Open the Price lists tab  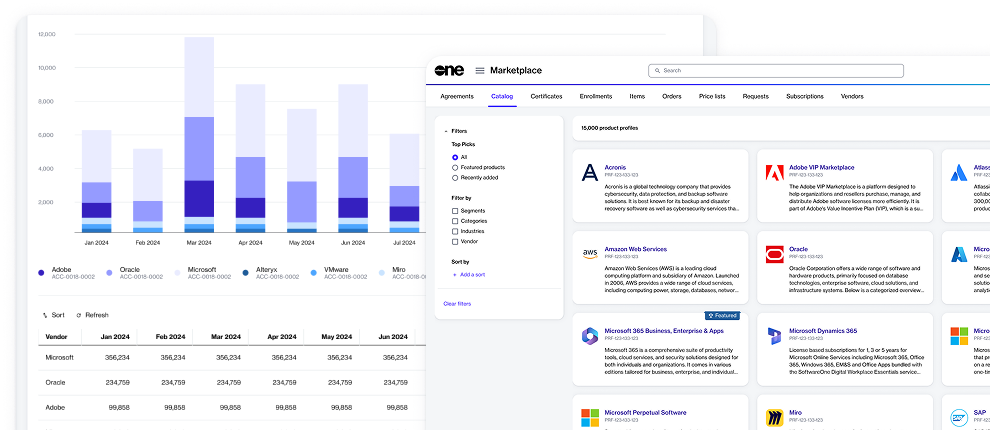pyautogui.click(x=712, y=96)
